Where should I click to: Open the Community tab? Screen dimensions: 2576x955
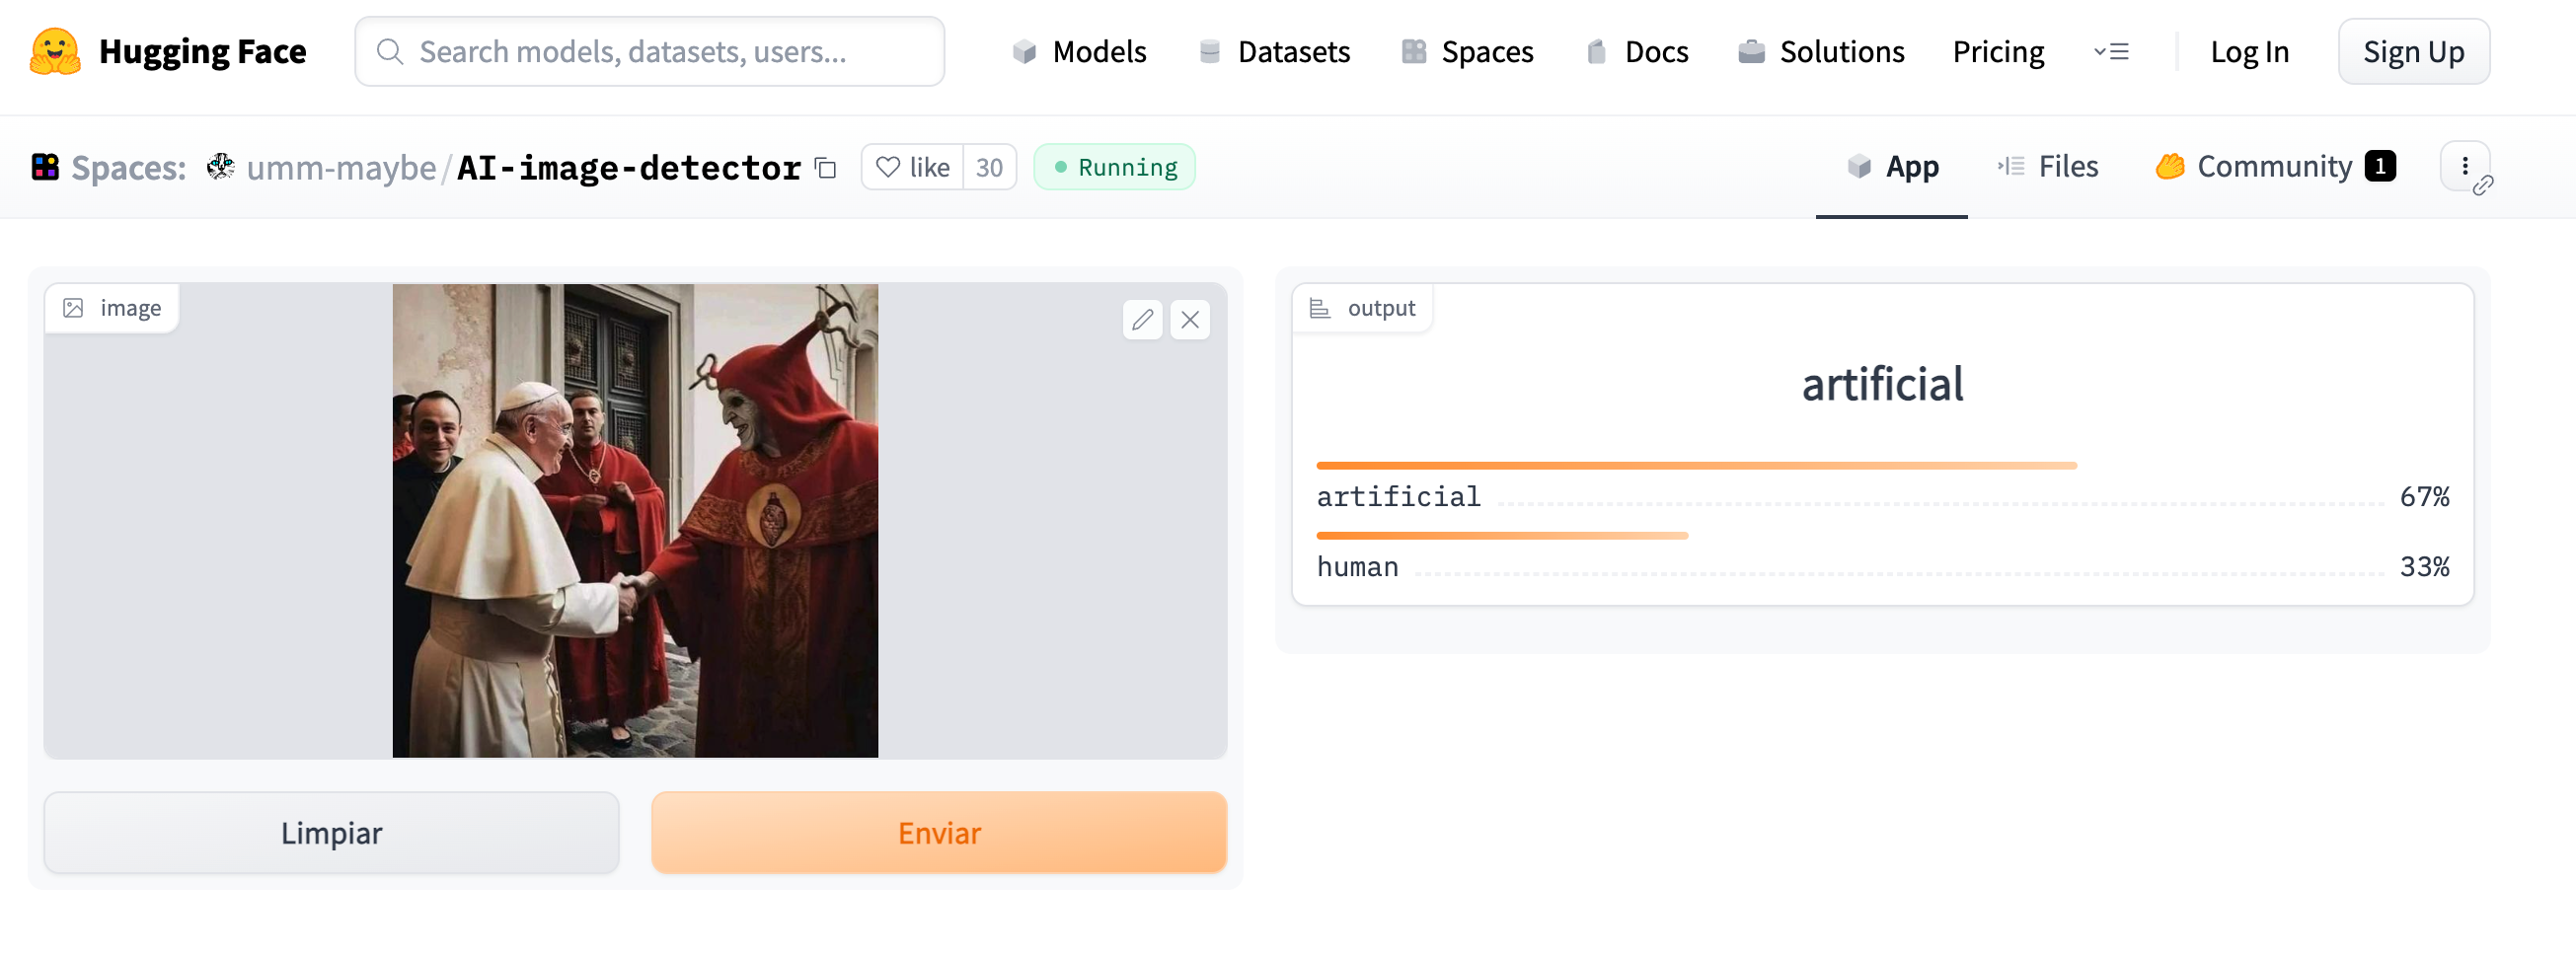pos(2274,167)
